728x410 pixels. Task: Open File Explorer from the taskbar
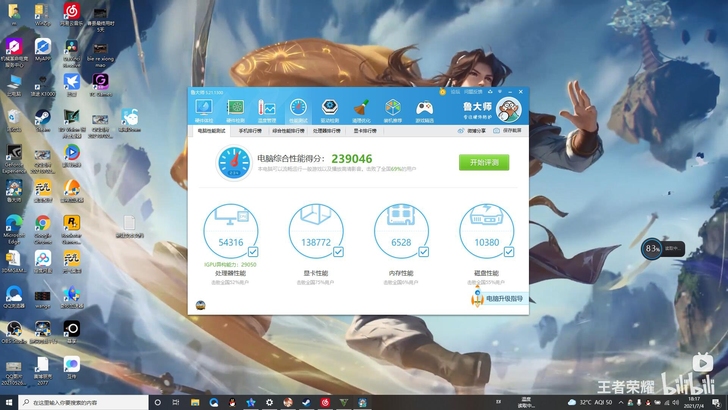pos(195,402)
